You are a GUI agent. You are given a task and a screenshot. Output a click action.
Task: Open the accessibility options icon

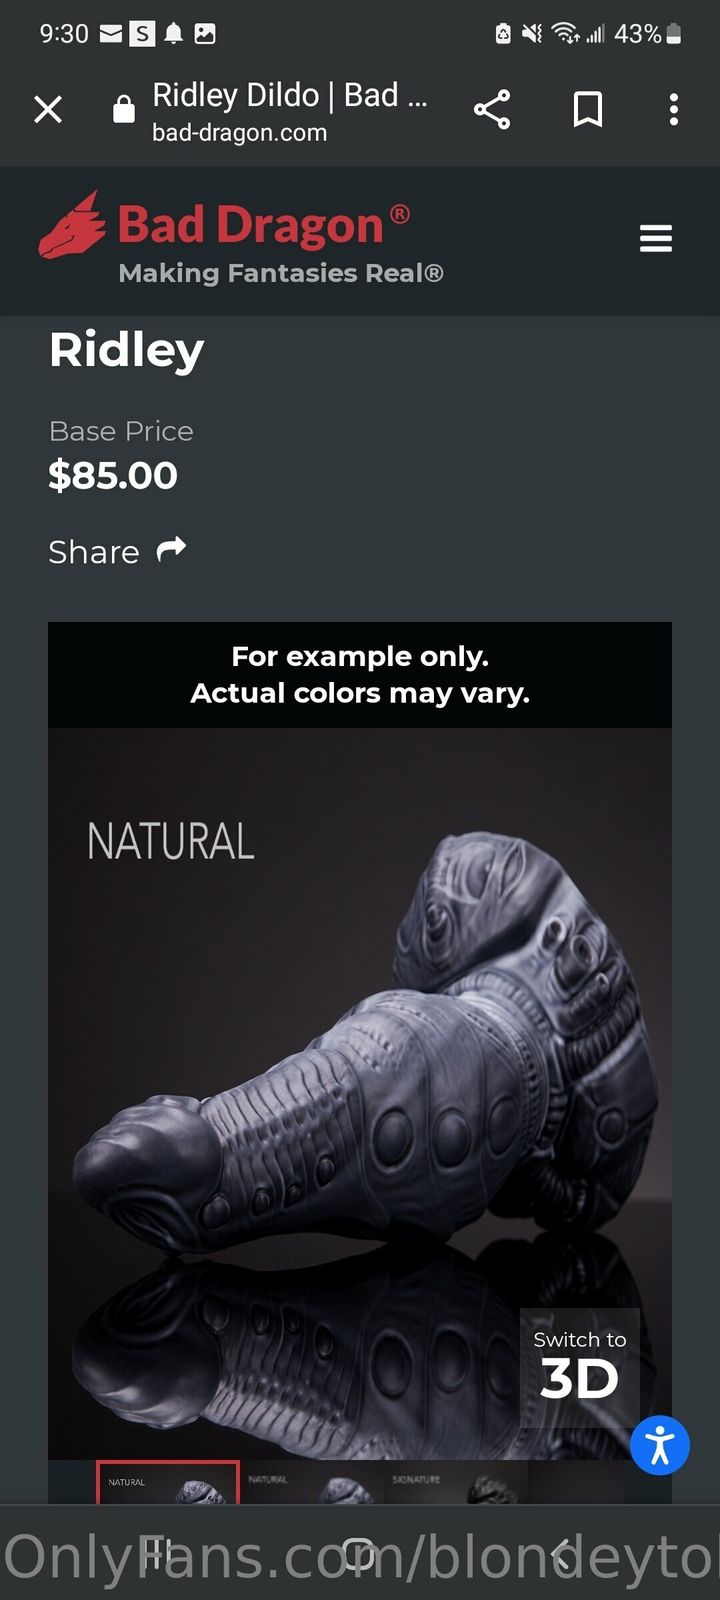pos(660,1445)
